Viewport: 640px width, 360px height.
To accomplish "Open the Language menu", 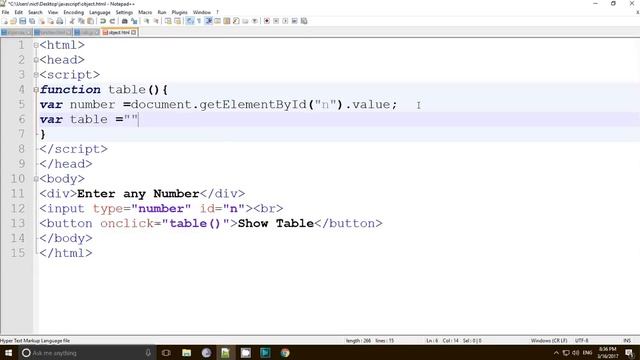I will [x=100, y=12].
